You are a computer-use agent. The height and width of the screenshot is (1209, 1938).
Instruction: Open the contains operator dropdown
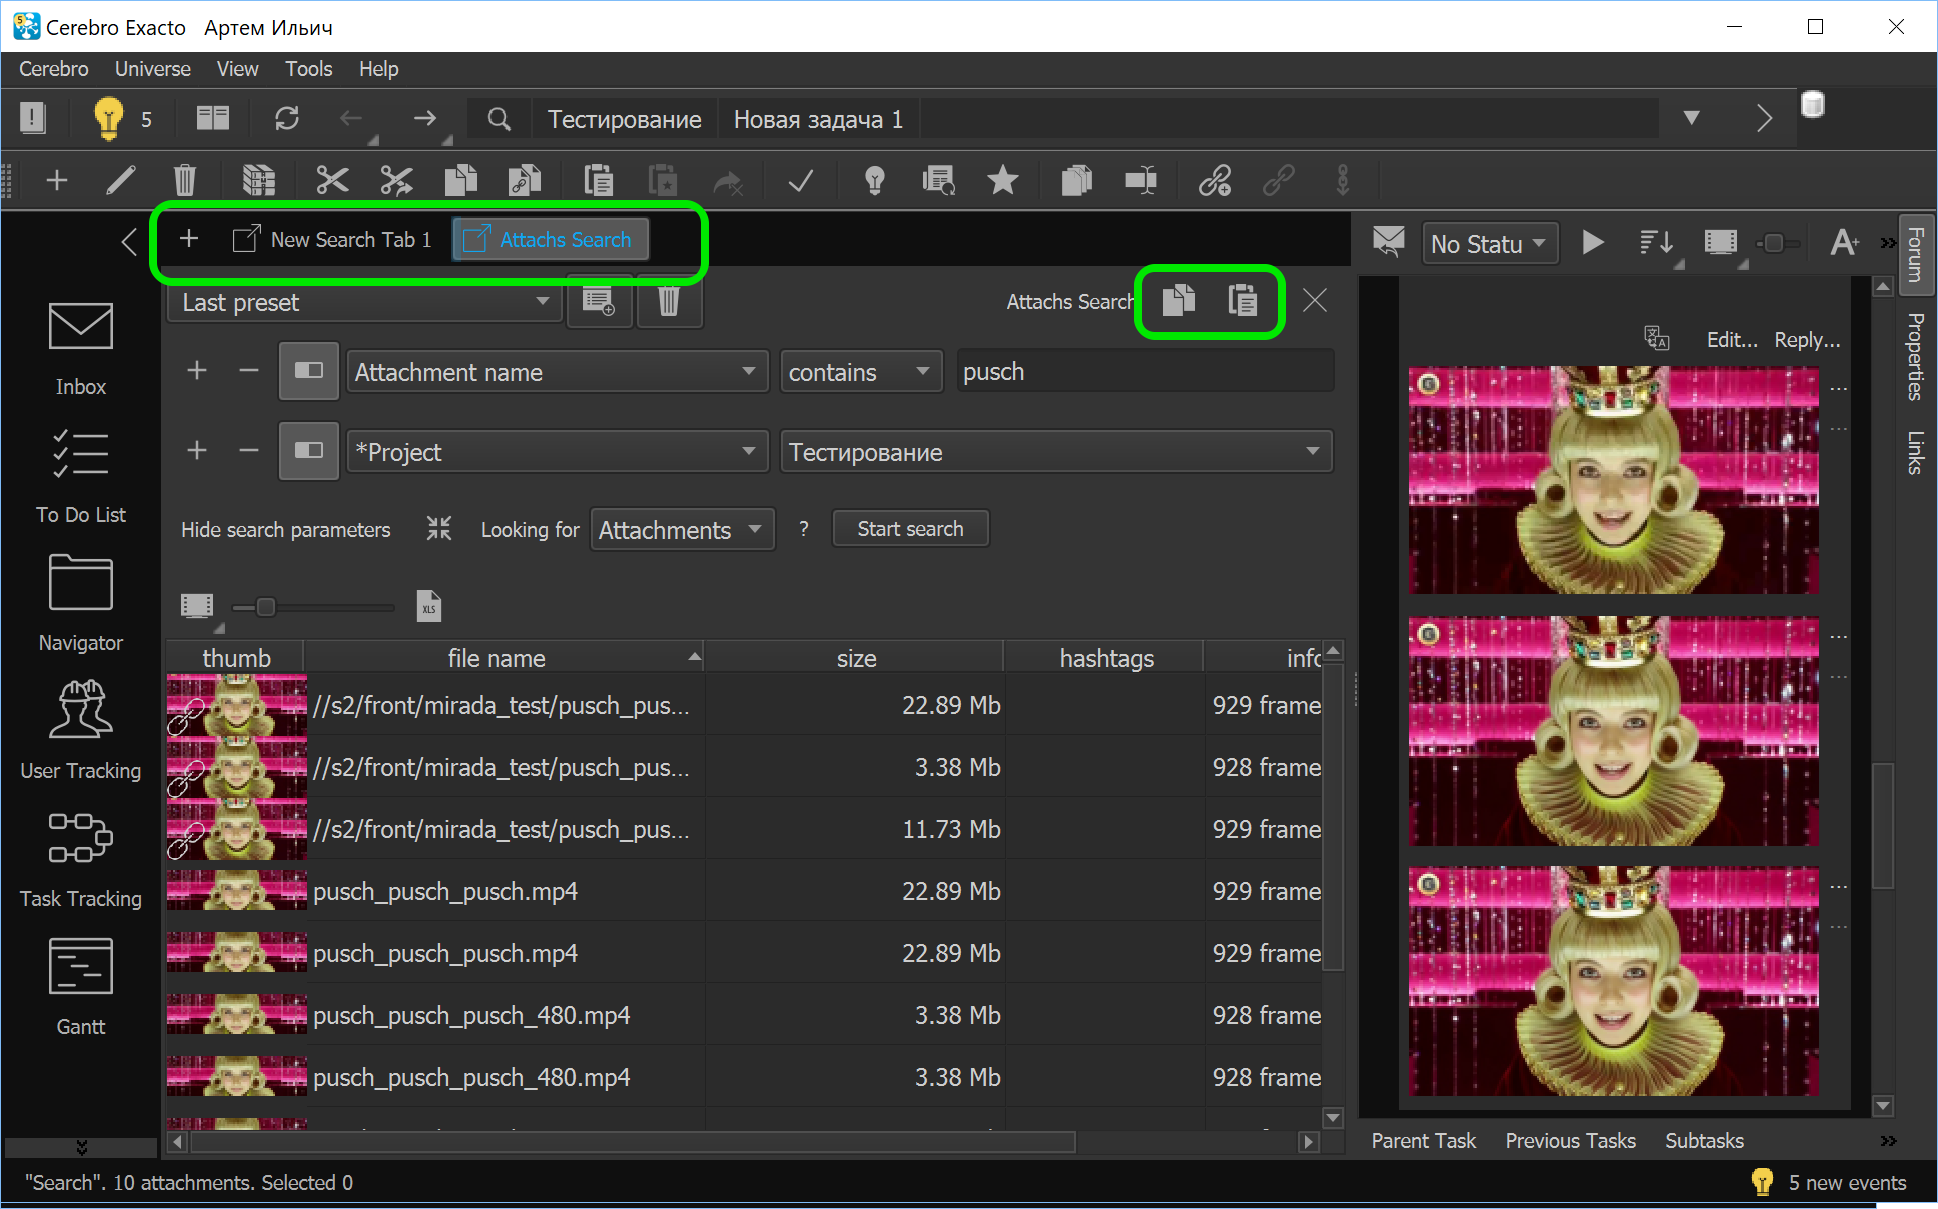(x=860, y=372)
